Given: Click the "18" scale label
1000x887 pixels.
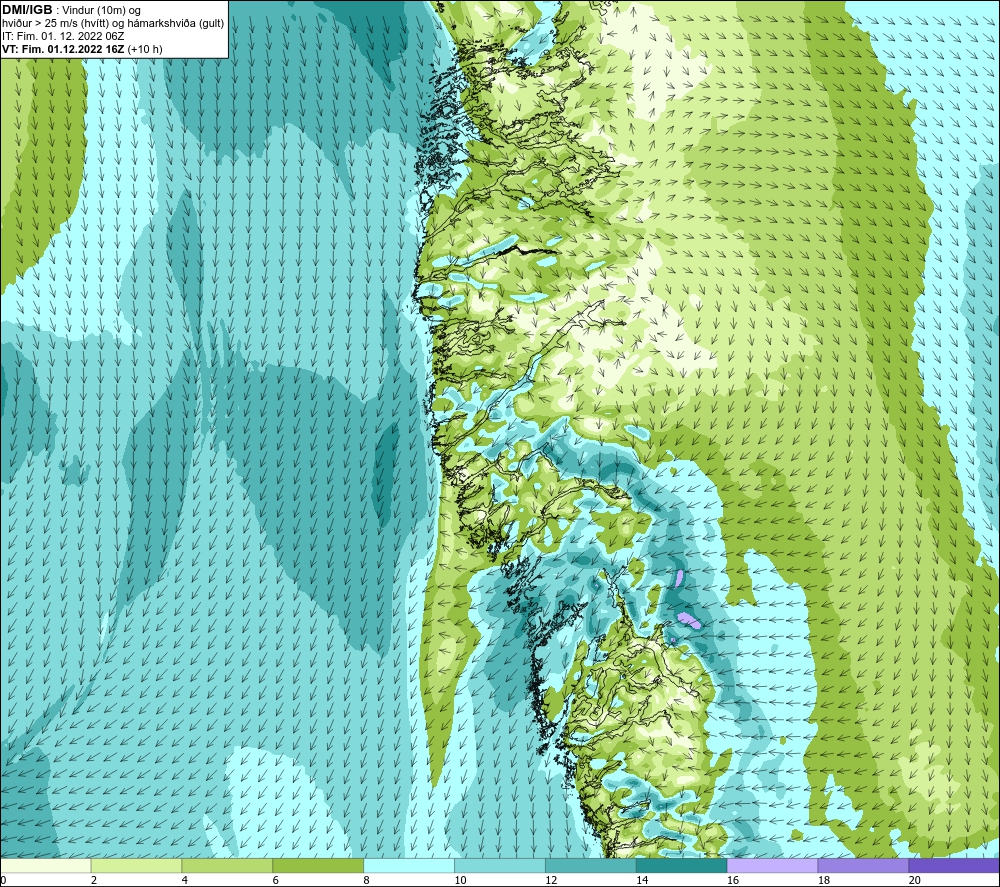Looking at the screenshot, I should 823,881.
